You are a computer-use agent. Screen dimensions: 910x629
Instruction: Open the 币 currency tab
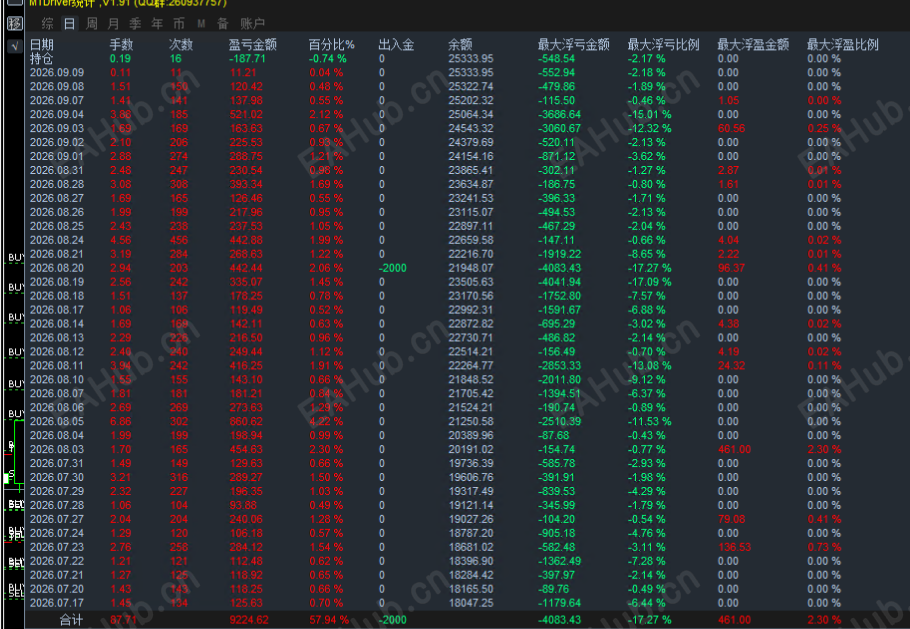(x=179, y=24)
